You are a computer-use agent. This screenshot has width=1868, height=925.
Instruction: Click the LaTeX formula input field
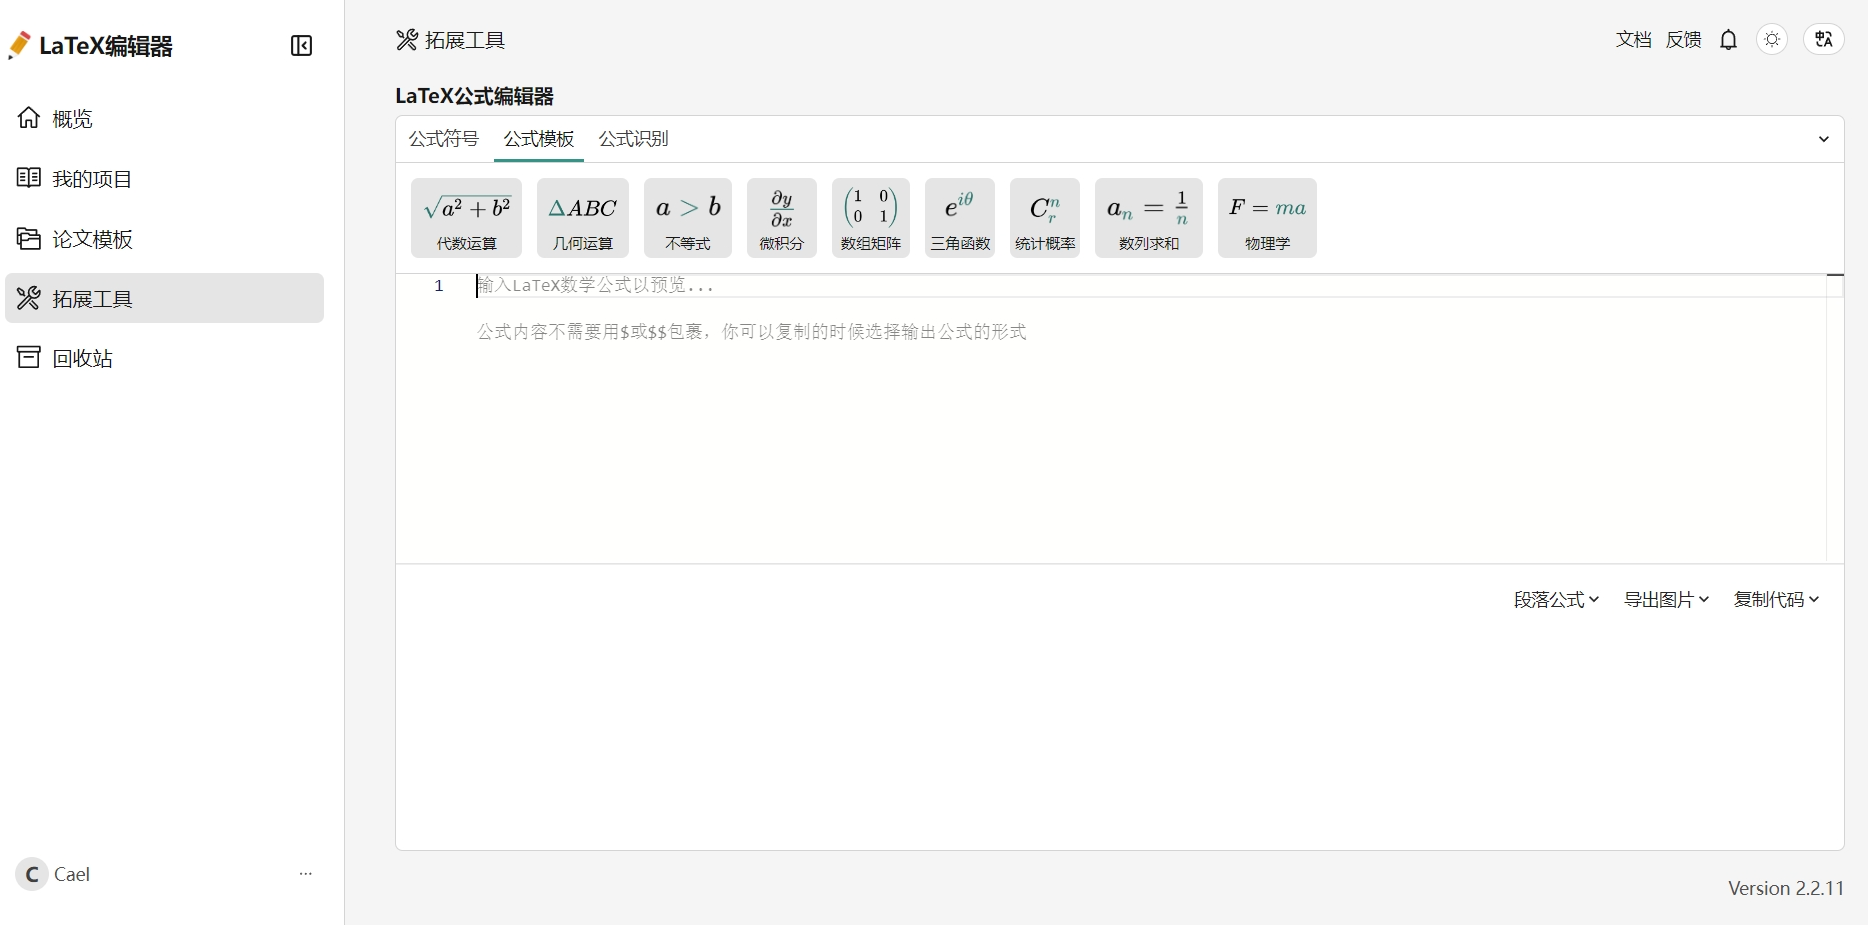[1100, 286]
